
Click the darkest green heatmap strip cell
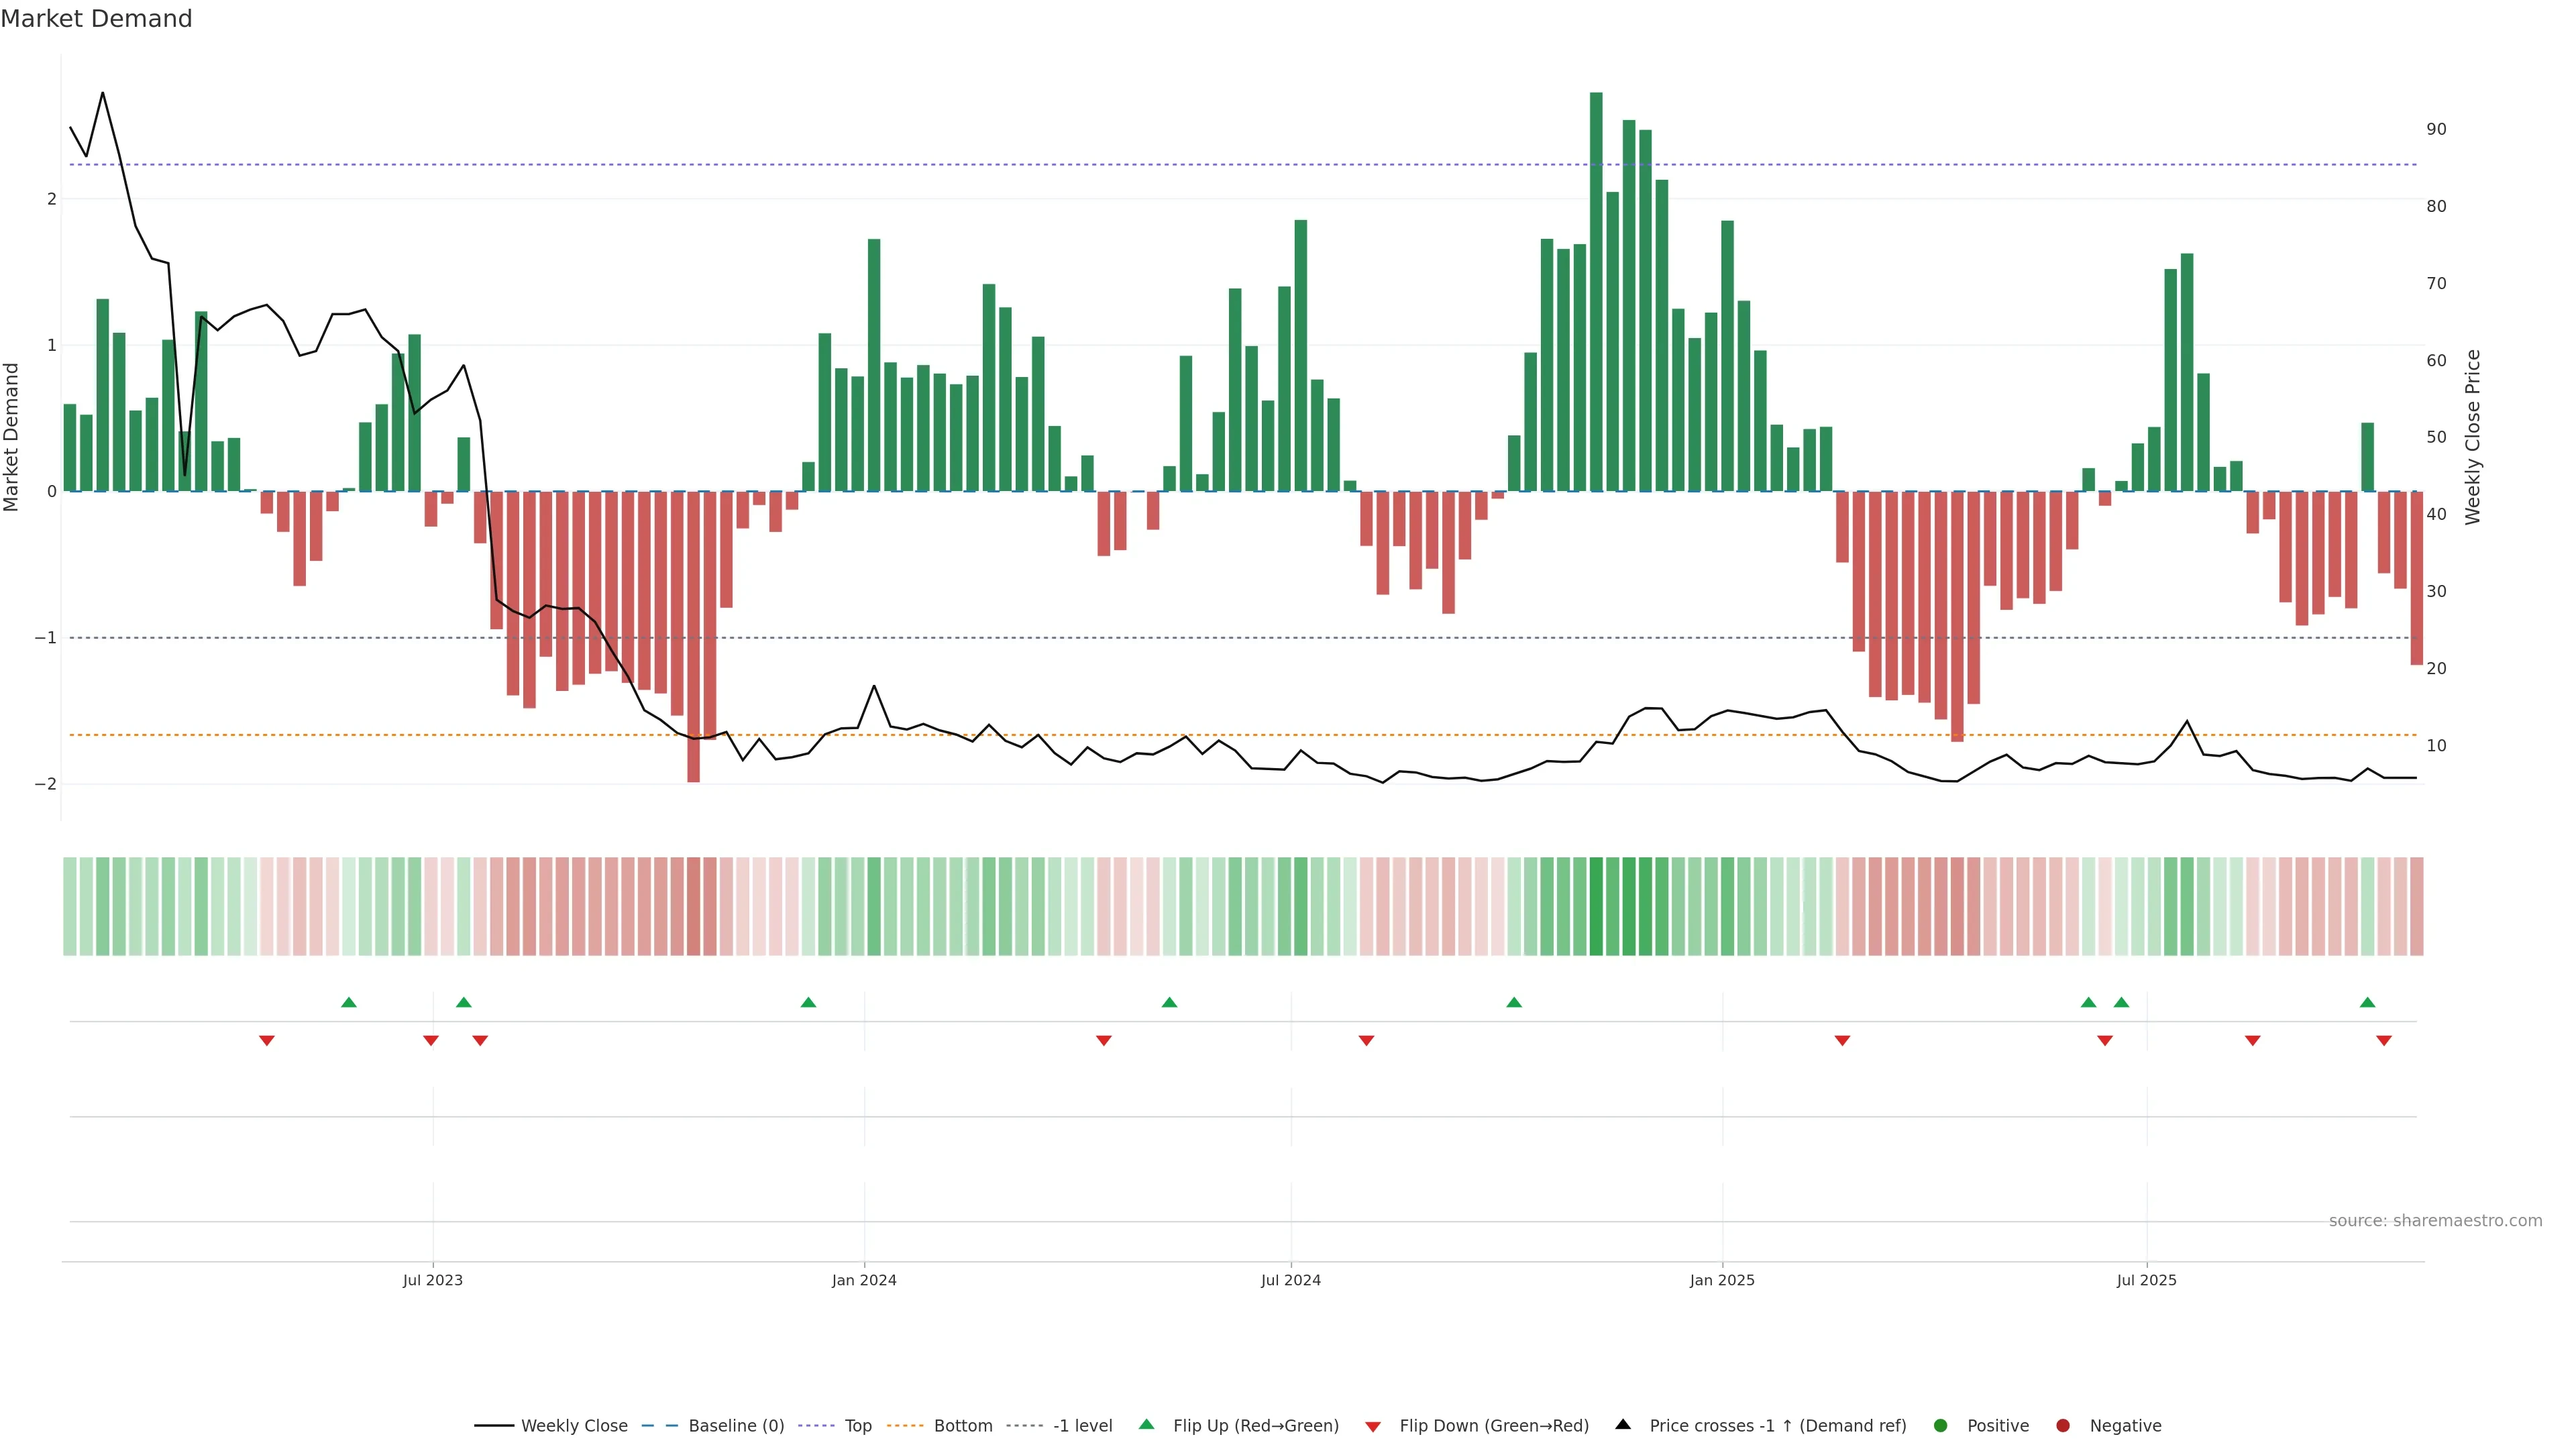pyautogui.click(x=1596, y=906)
